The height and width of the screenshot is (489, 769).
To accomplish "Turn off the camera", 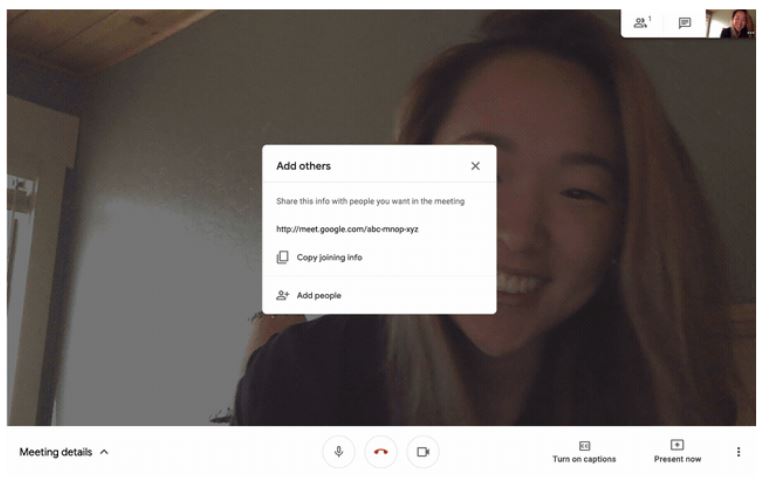I will click(x=423, y=452).
